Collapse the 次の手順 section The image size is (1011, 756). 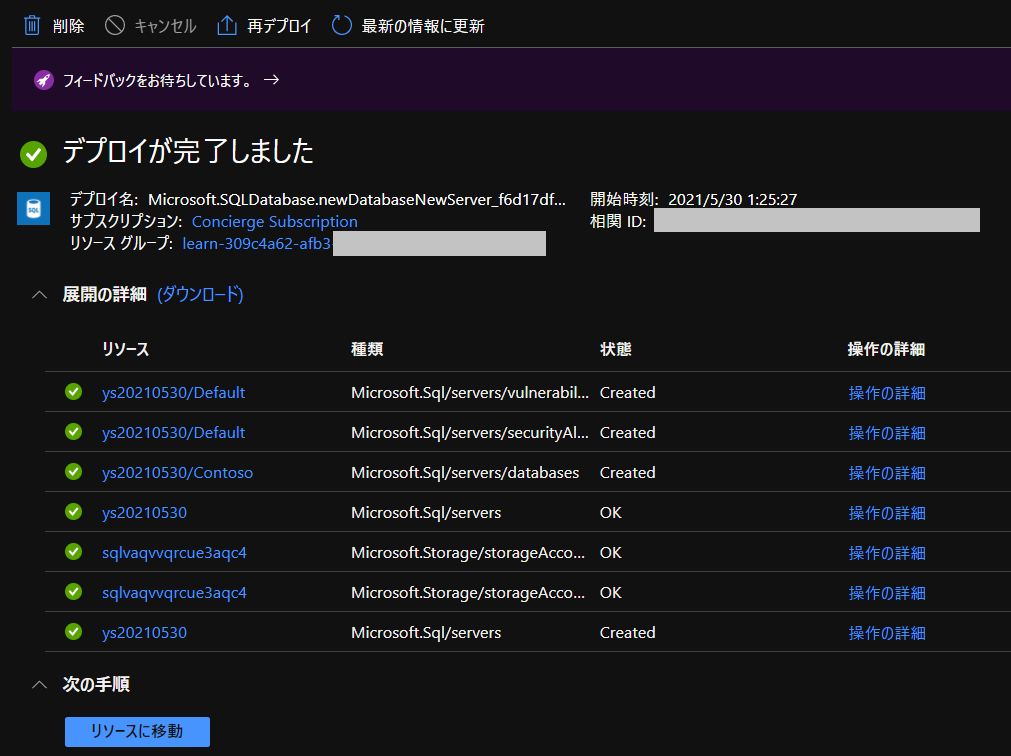pyautogui.click(x=39, y=684)
